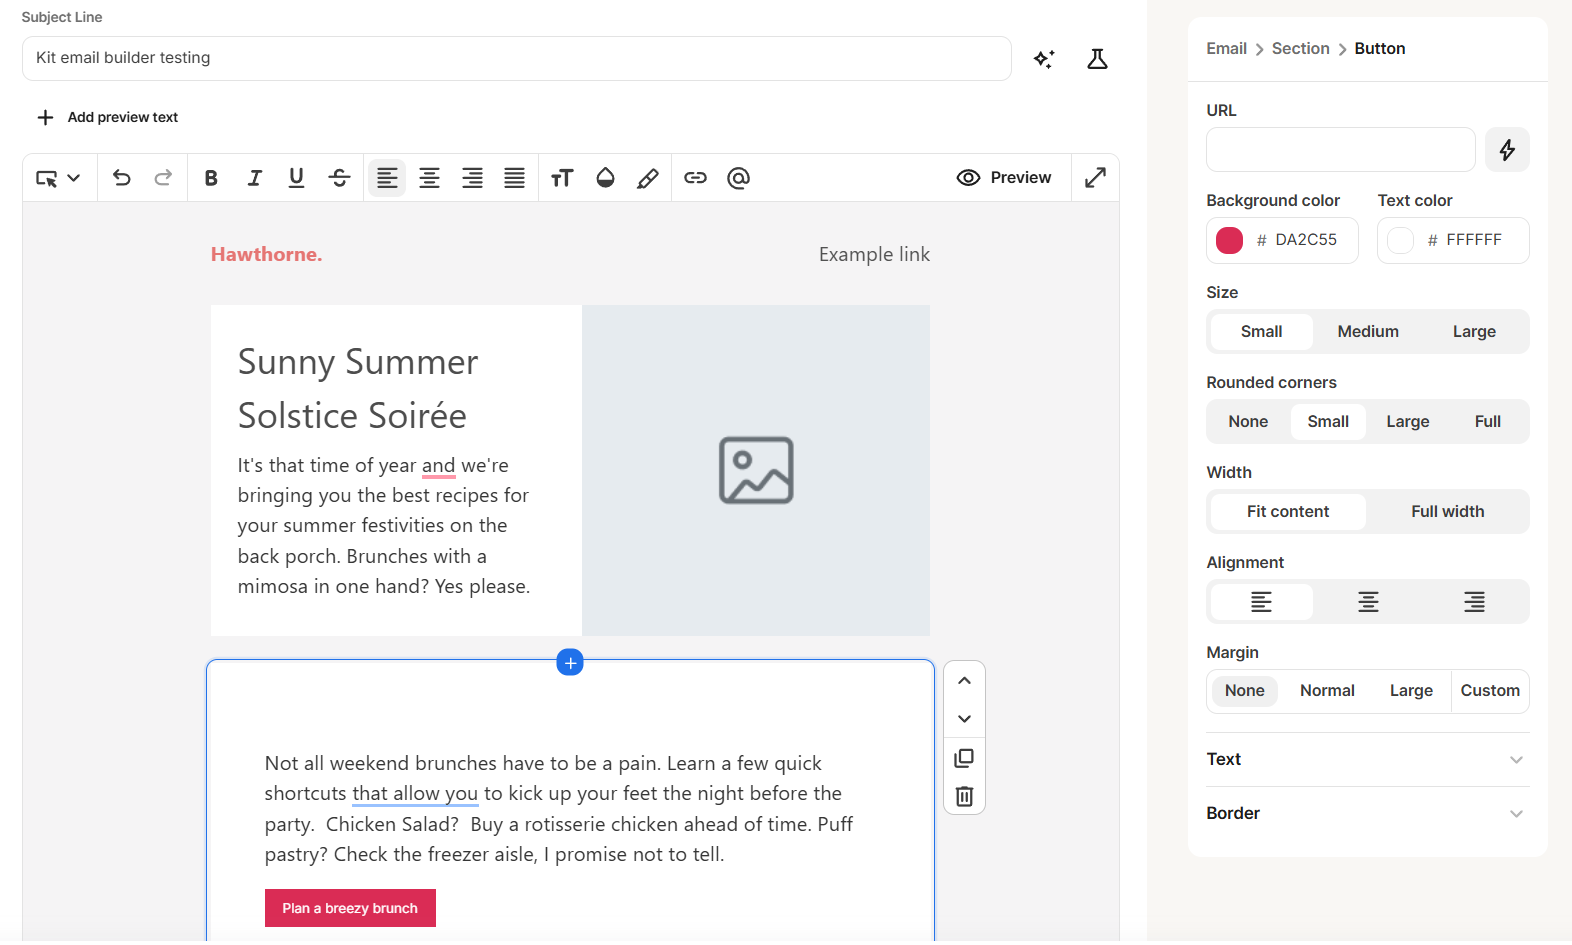Set button size to Medium
This screenshot has width=1572, height=945.
pos(1368,332)
